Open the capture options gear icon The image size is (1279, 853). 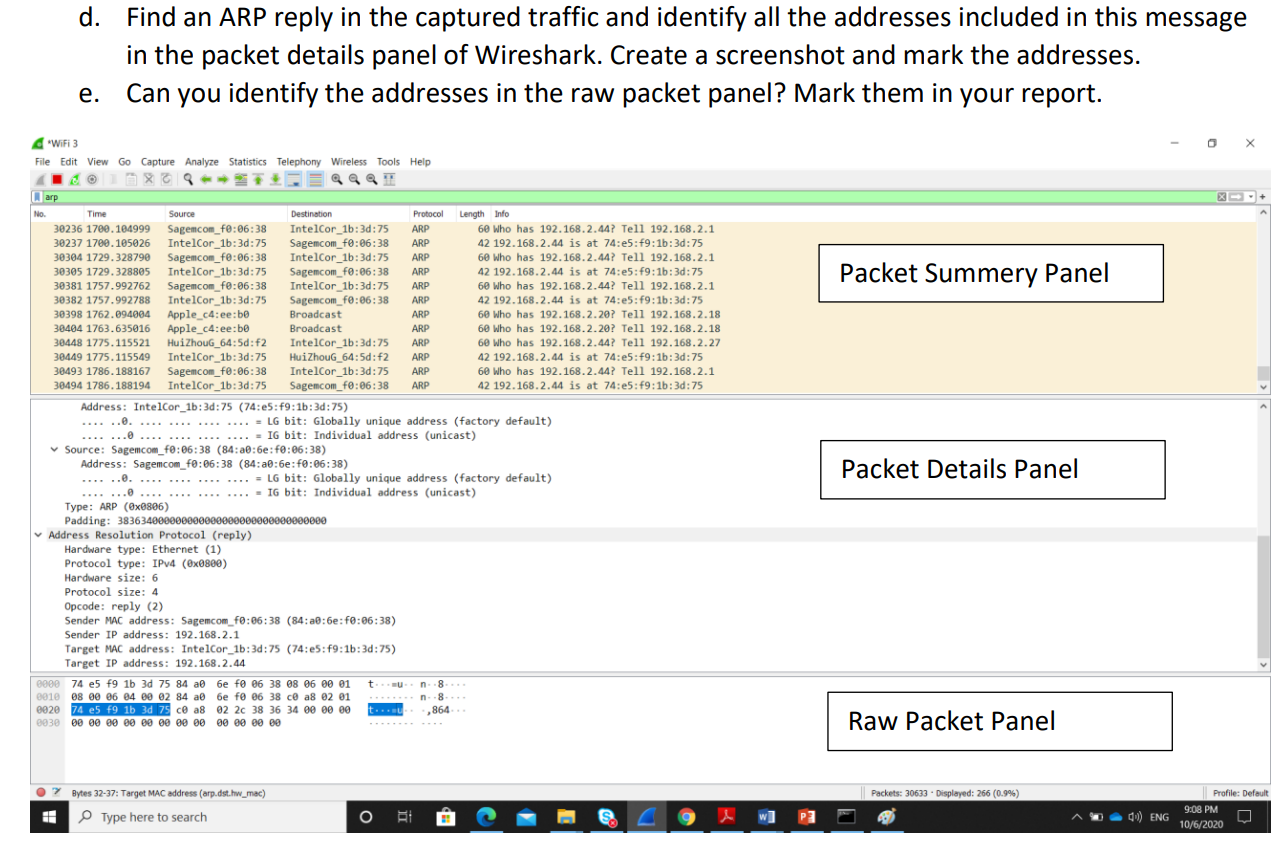[92, 180]
